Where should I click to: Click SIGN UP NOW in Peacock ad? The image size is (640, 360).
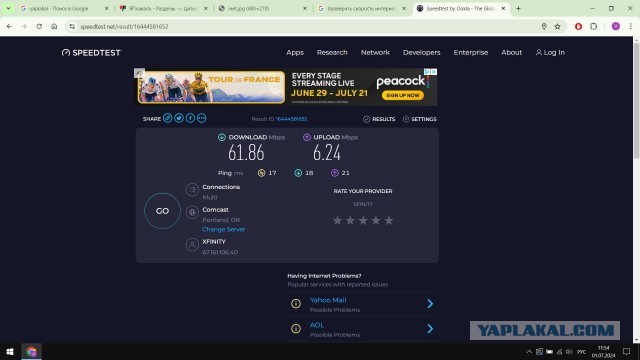(403, 95)
